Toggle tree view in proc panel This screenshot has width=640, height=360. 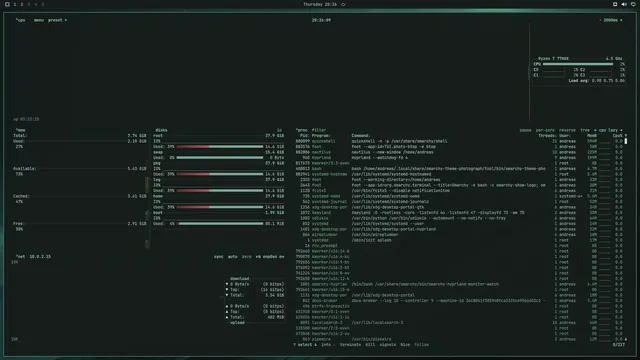585,130
